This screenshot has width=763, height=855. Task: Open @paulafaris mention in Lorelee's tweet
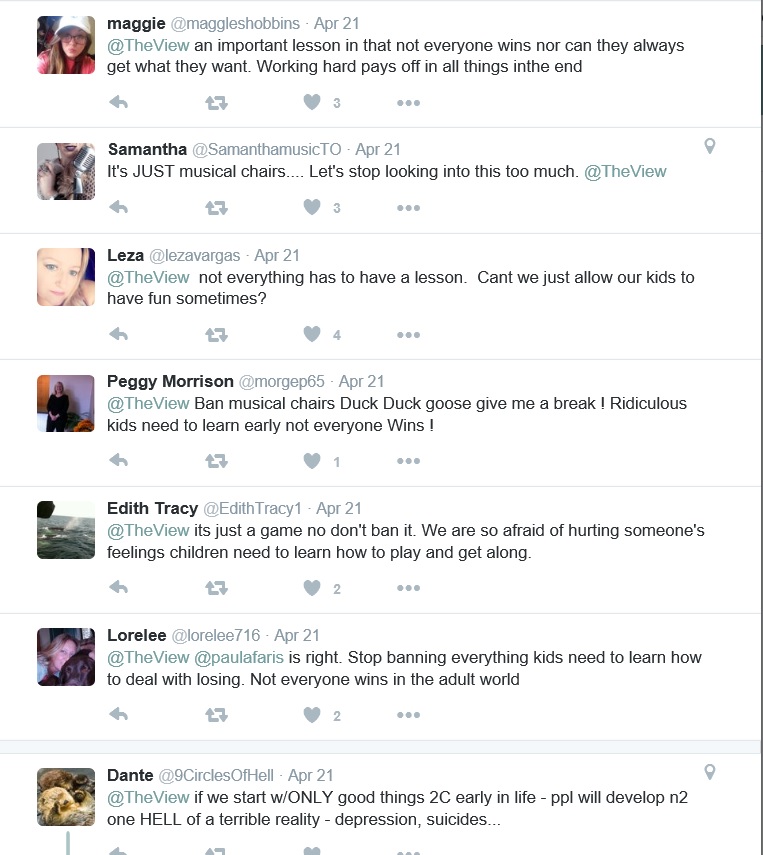pos(239,657)
